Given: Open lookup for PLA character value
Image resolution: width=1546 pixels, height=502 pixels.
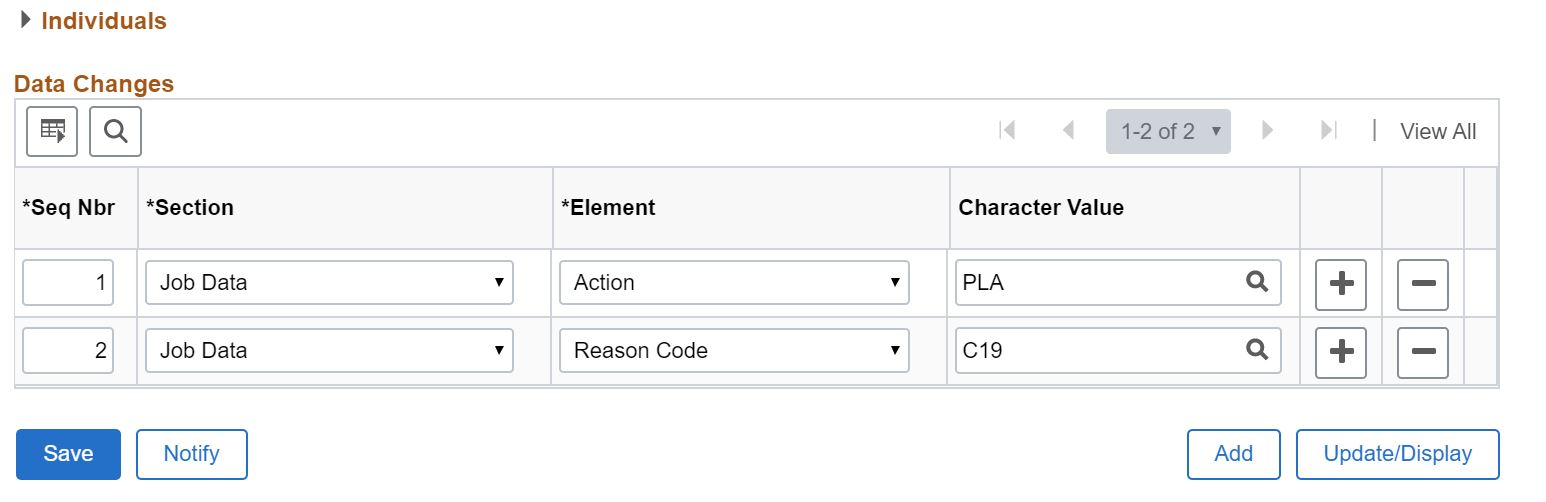Looking at the screenshot, I should pyautogui.click(x=1256, y=282).
